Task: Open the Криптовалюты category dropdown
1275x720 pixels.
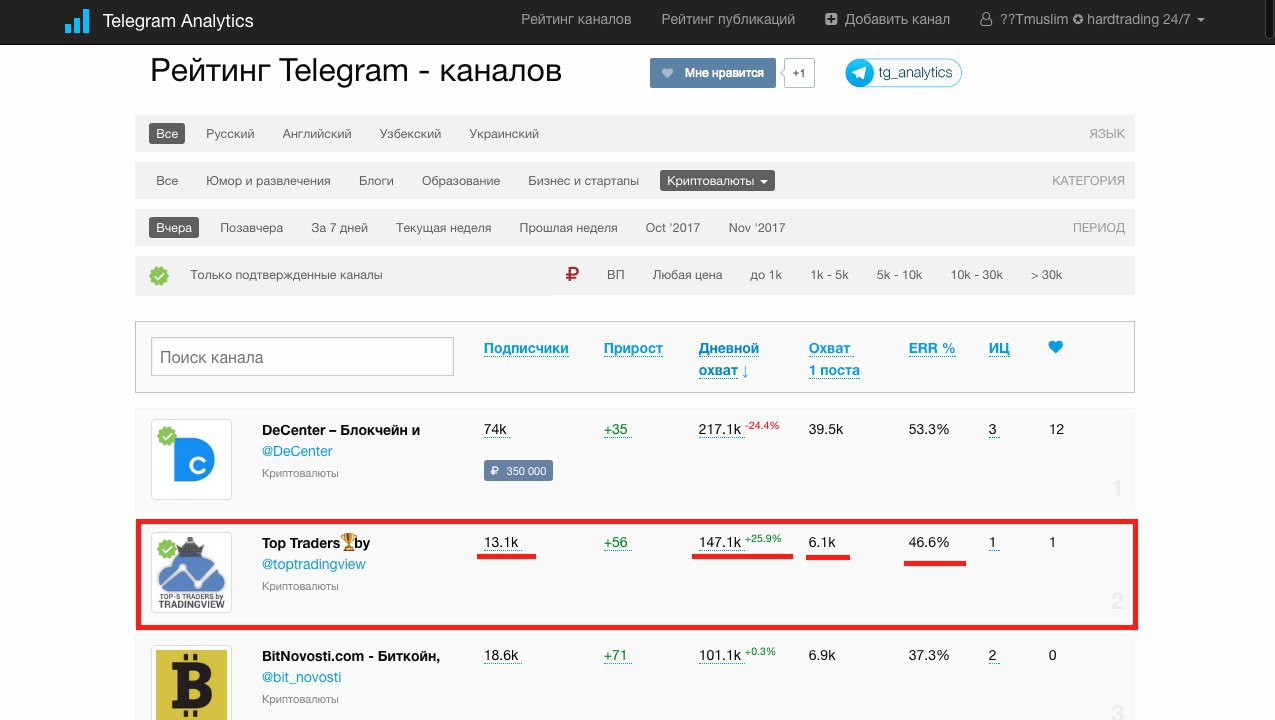Action: coord(717,181)
